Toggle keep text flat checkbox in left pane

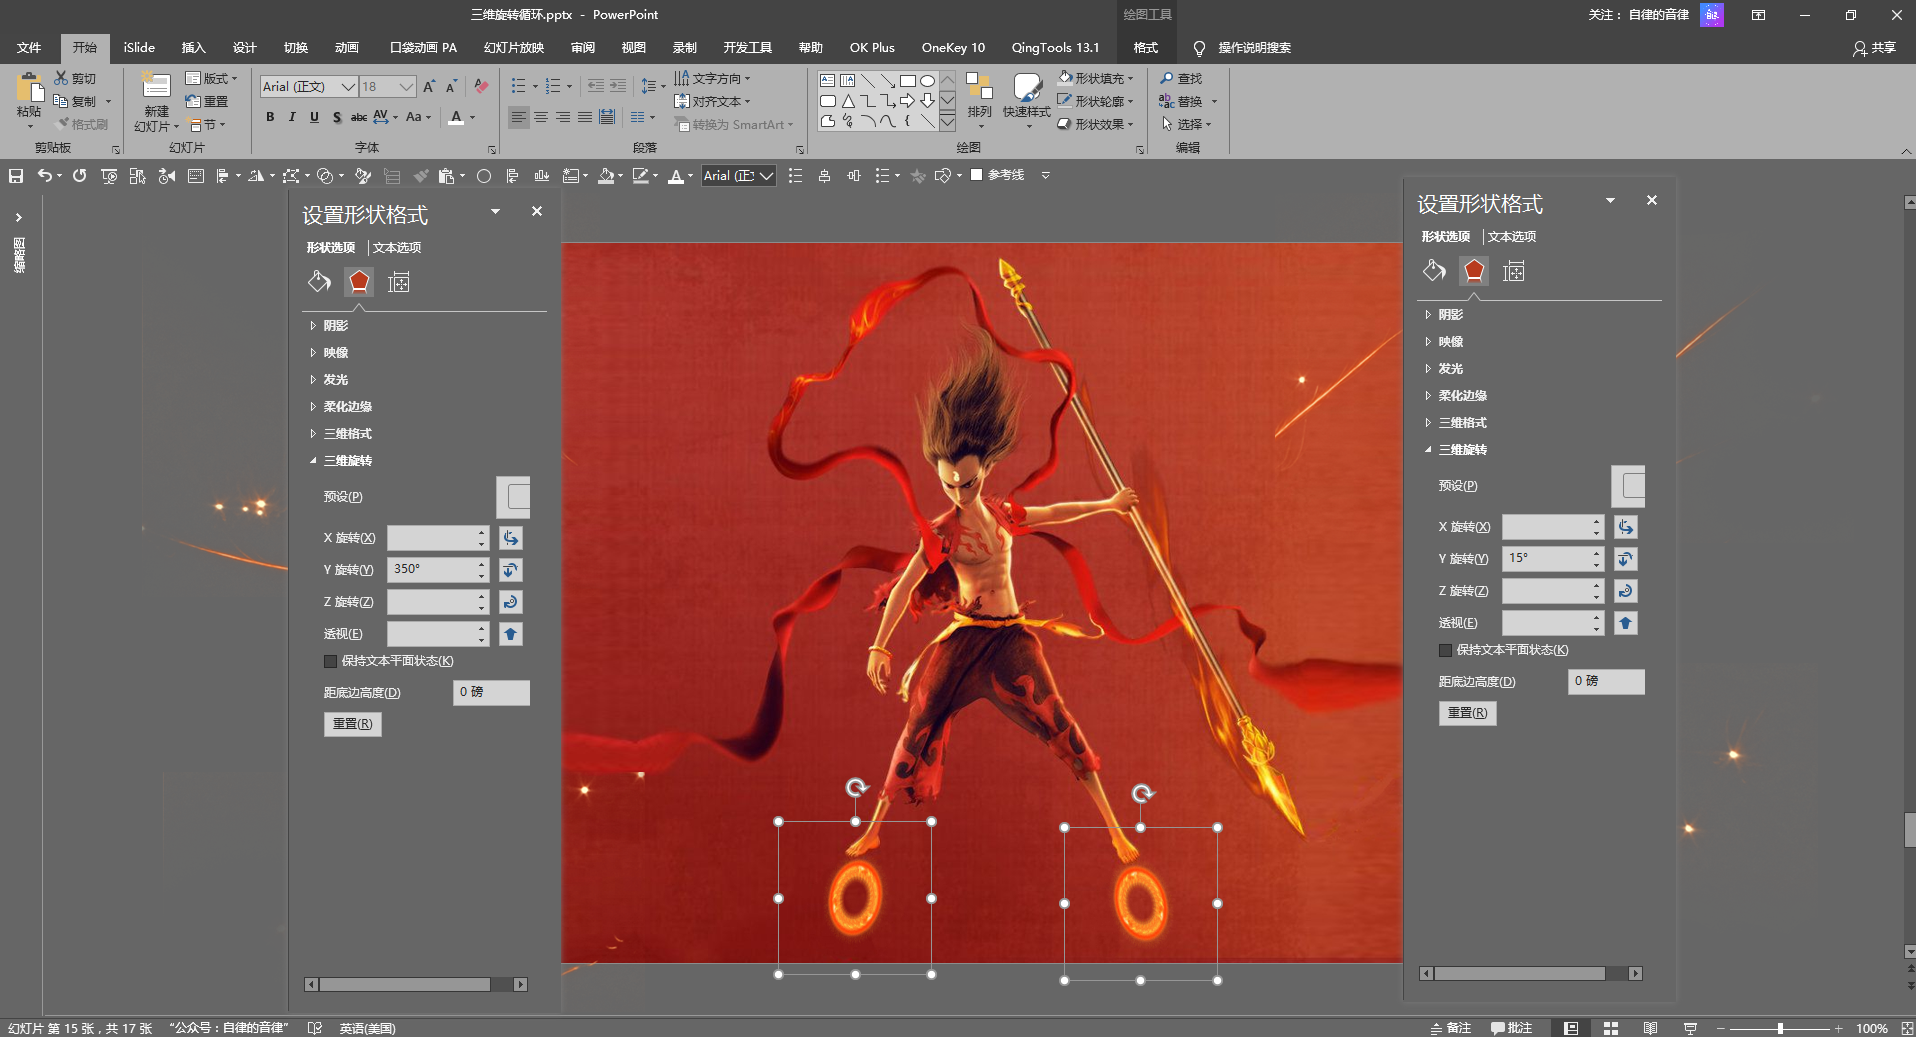[x=330, y=661]
